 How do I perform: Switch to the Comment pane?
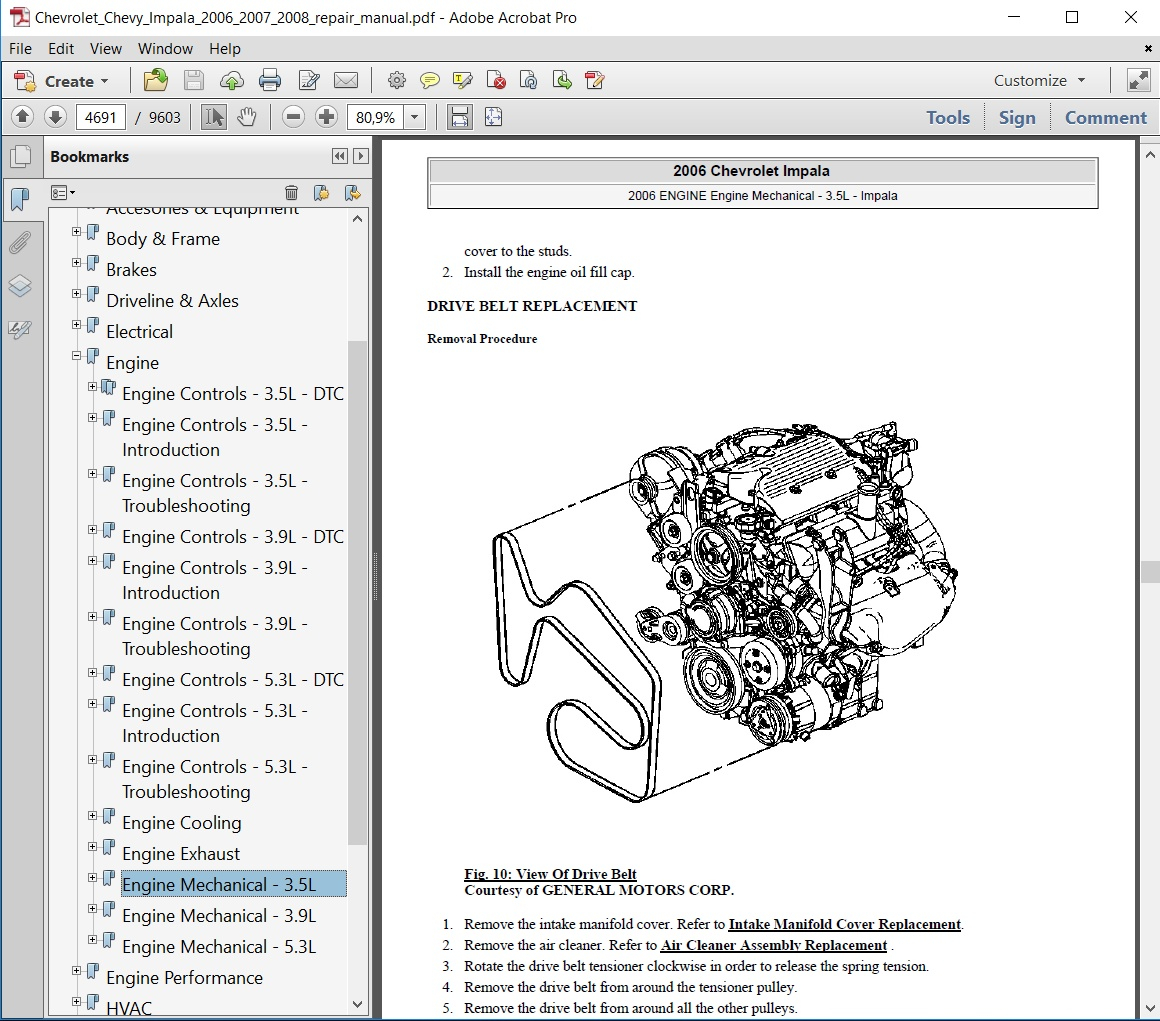point(1105,117)
